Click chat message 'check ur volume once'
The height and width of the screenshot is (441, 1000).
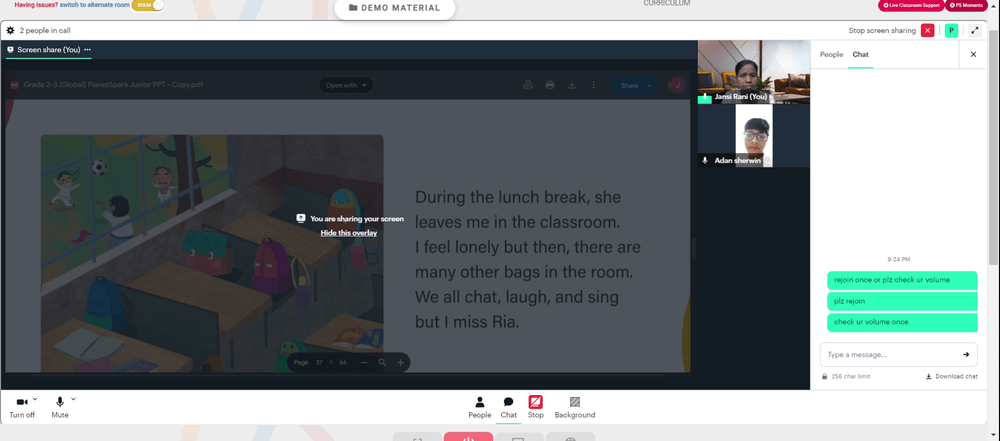tap(902, 322)
